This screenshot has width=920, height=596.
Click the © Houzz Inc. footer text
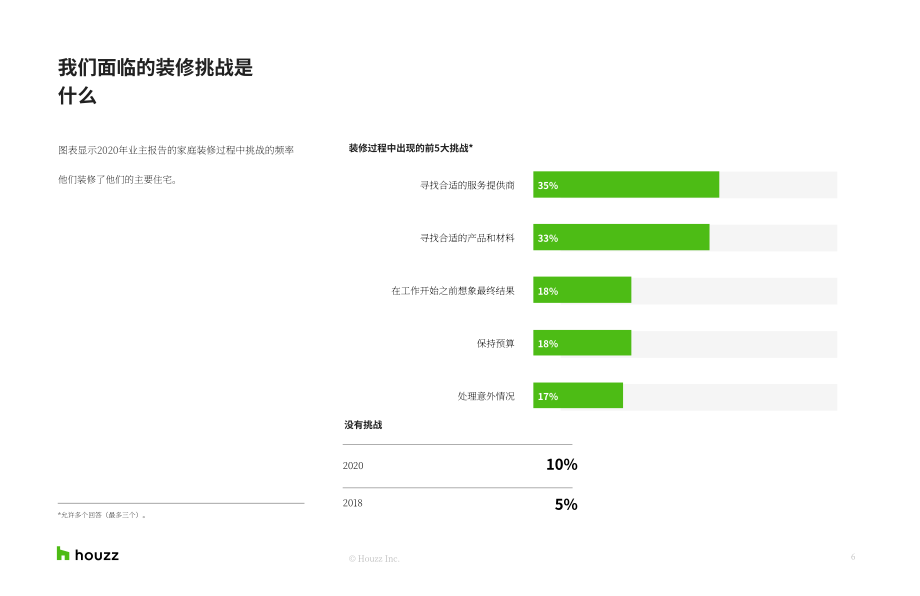[374, 558]
